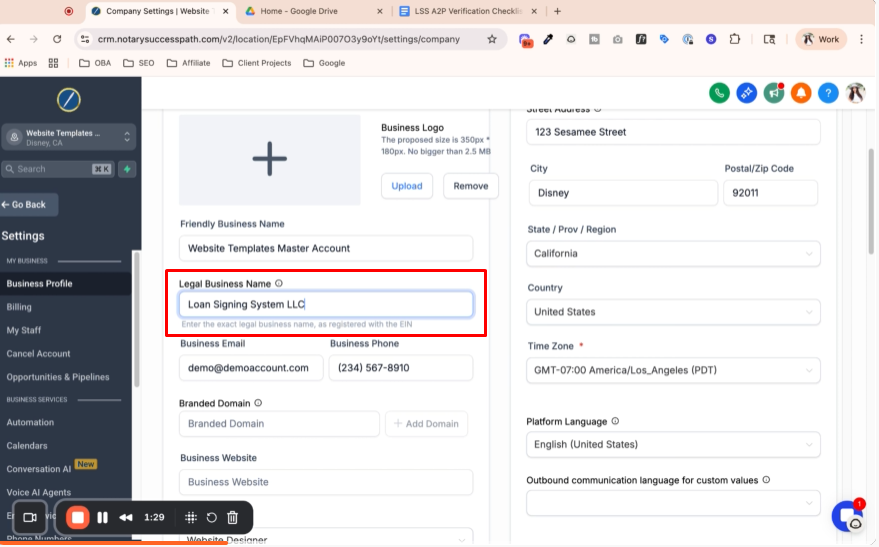The width and height of the screenshot is (879, 547).
Task: Click the green lightning quick actions button
Action: click(127, 169)
